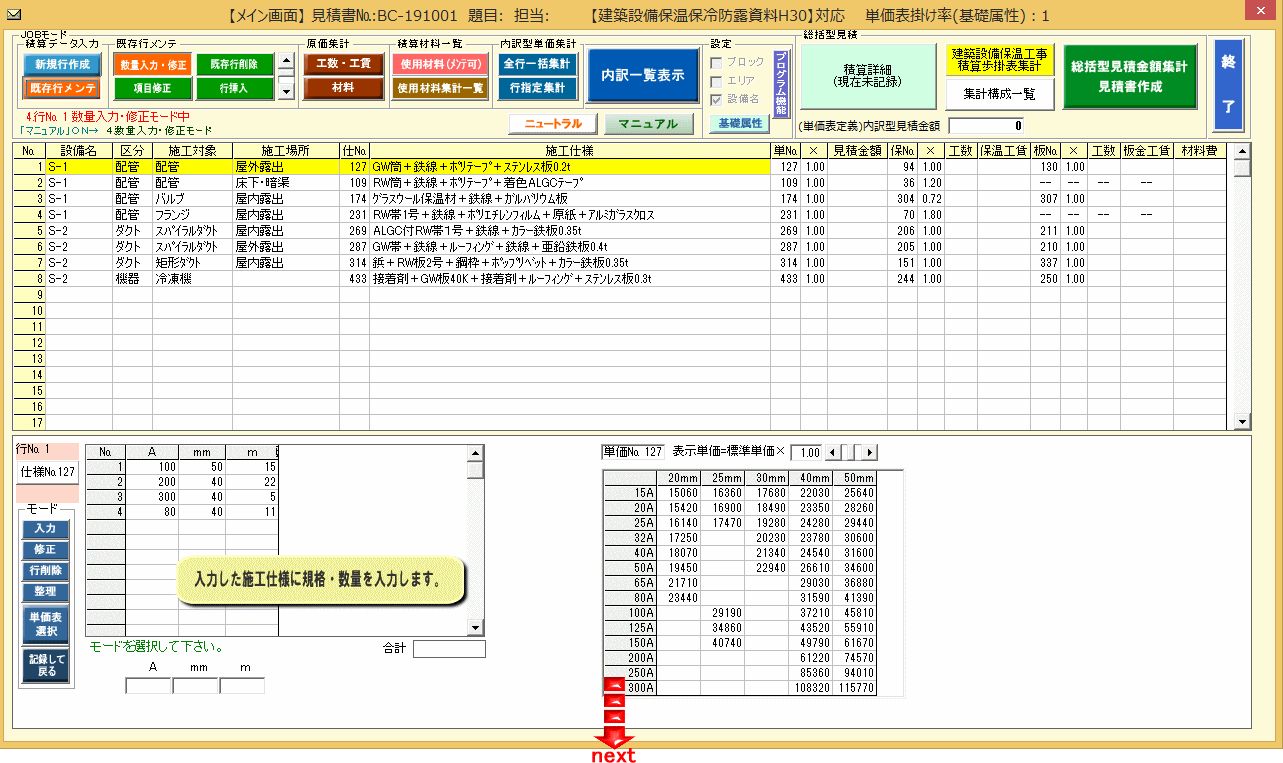Uncheck the 設備名 checkbox
This screenshot has height=763, width=1283.
pos(716,99)
